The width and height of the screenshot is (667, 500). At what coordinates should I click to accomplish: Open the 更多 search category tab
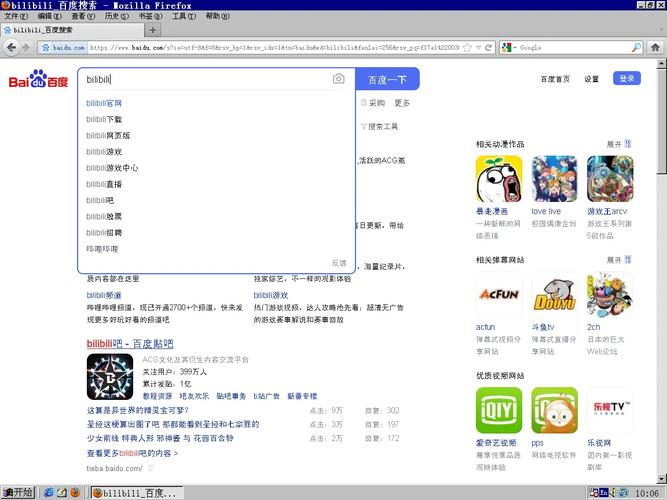pos(402,103)
